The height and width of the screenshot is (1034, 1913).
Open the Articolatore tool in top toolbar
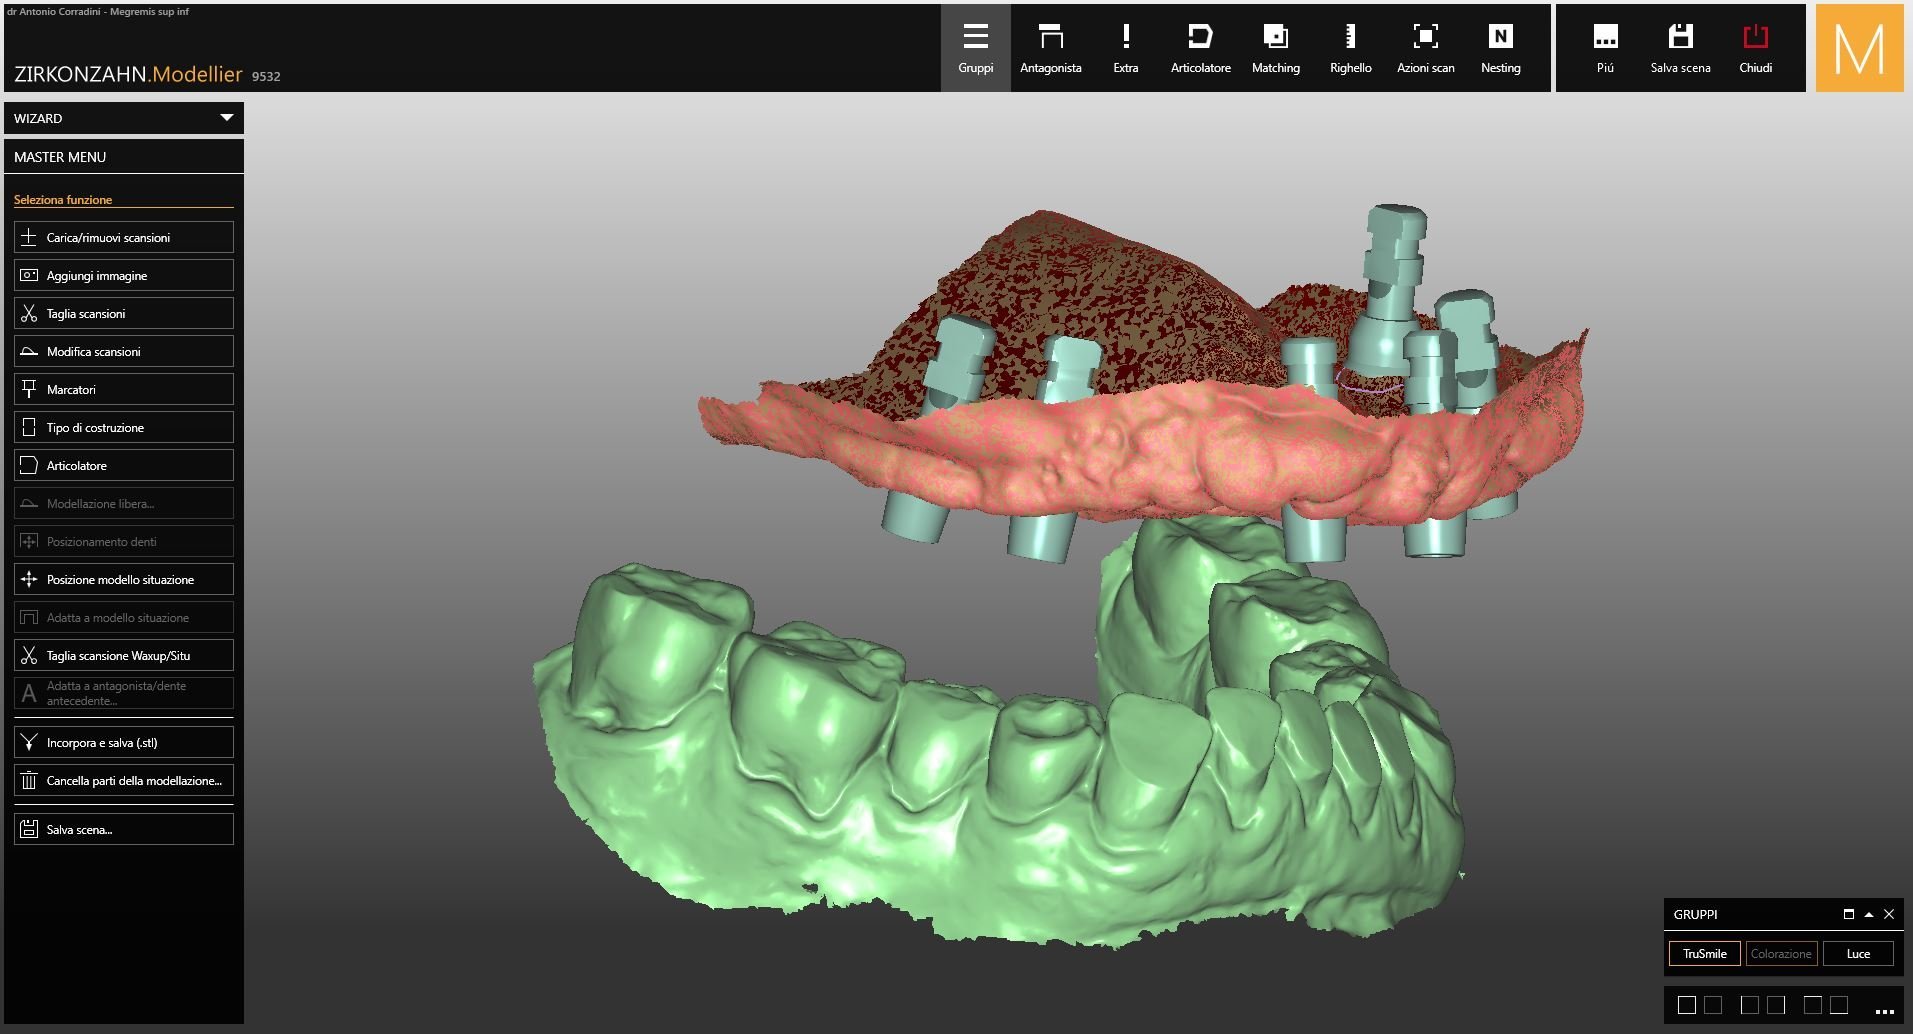[x=1200, y=48]
